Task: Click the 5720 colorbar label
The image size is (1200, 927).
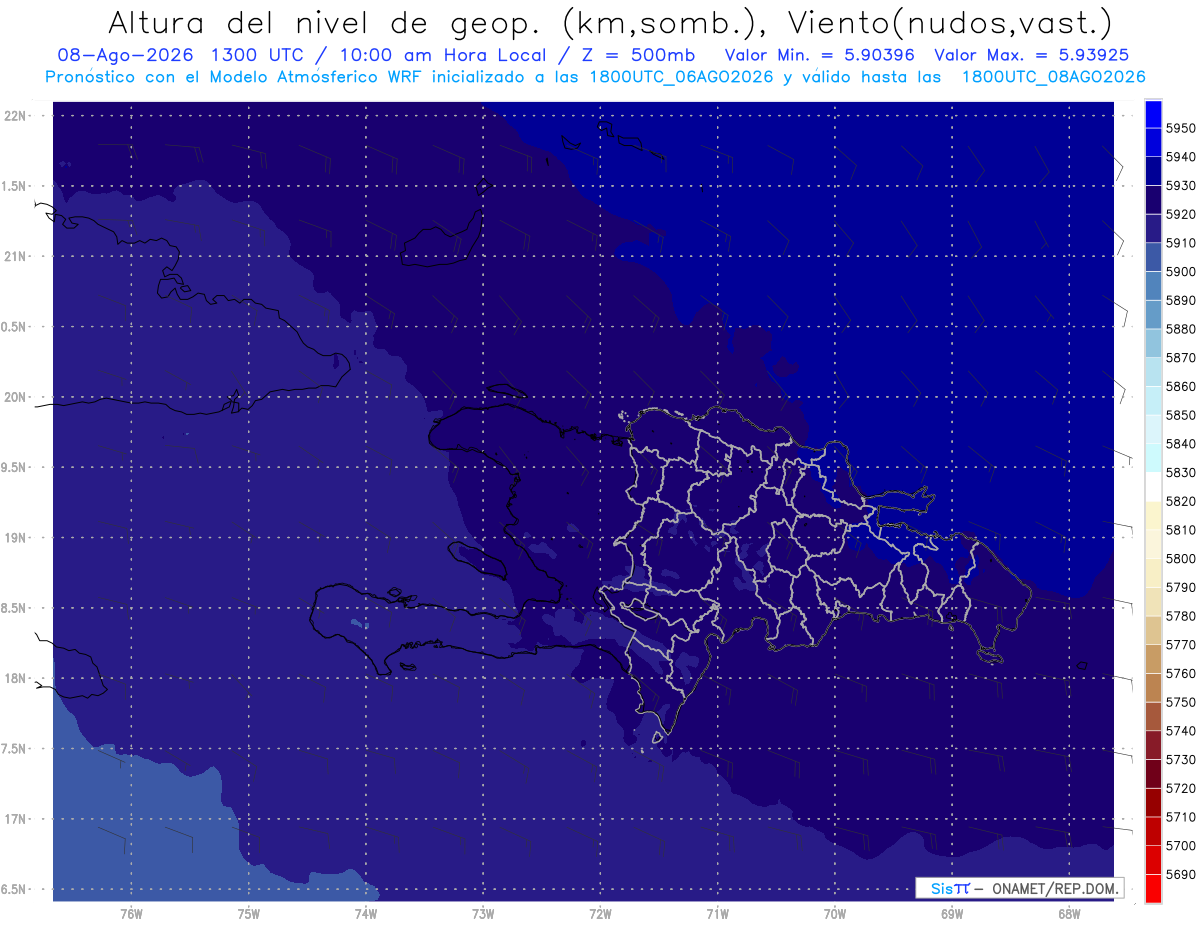Action: coord(1180,788)
